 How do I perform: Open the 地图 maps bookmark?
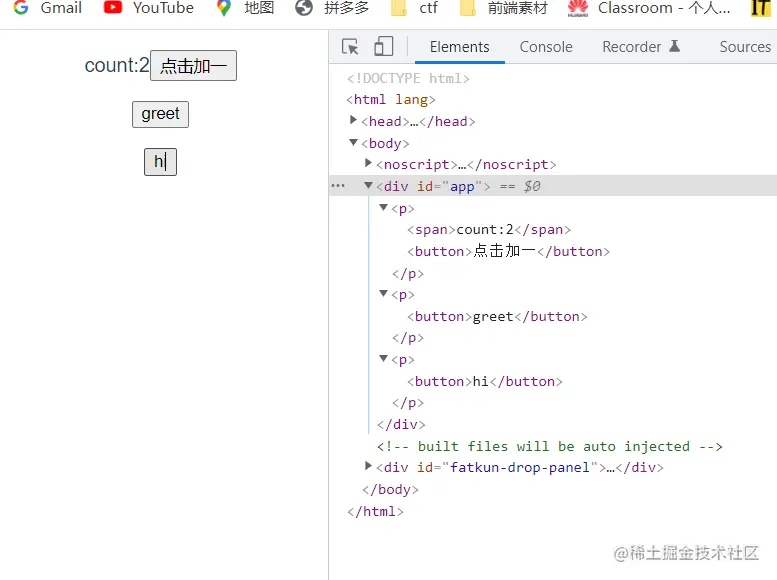pos(245,8)
